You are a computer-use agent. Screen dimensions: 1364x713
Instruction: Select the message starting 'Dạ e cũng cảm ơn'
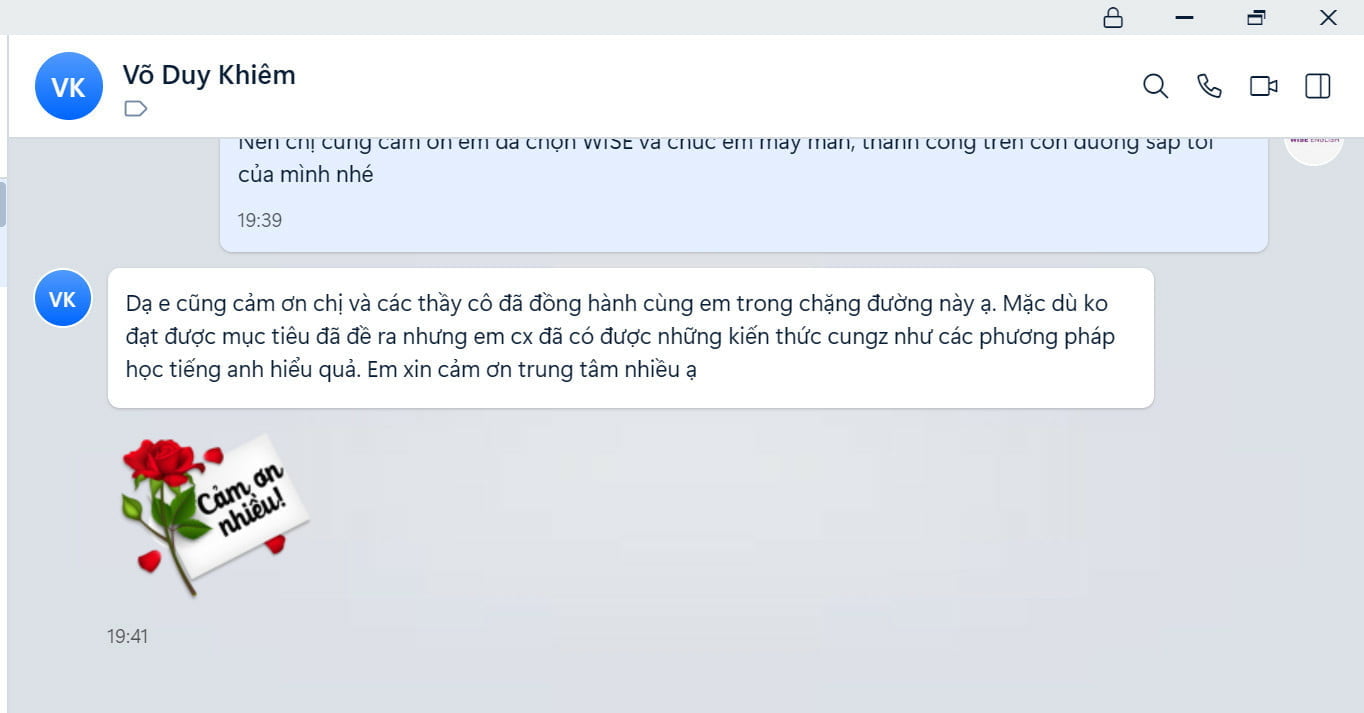coord(630,337)
